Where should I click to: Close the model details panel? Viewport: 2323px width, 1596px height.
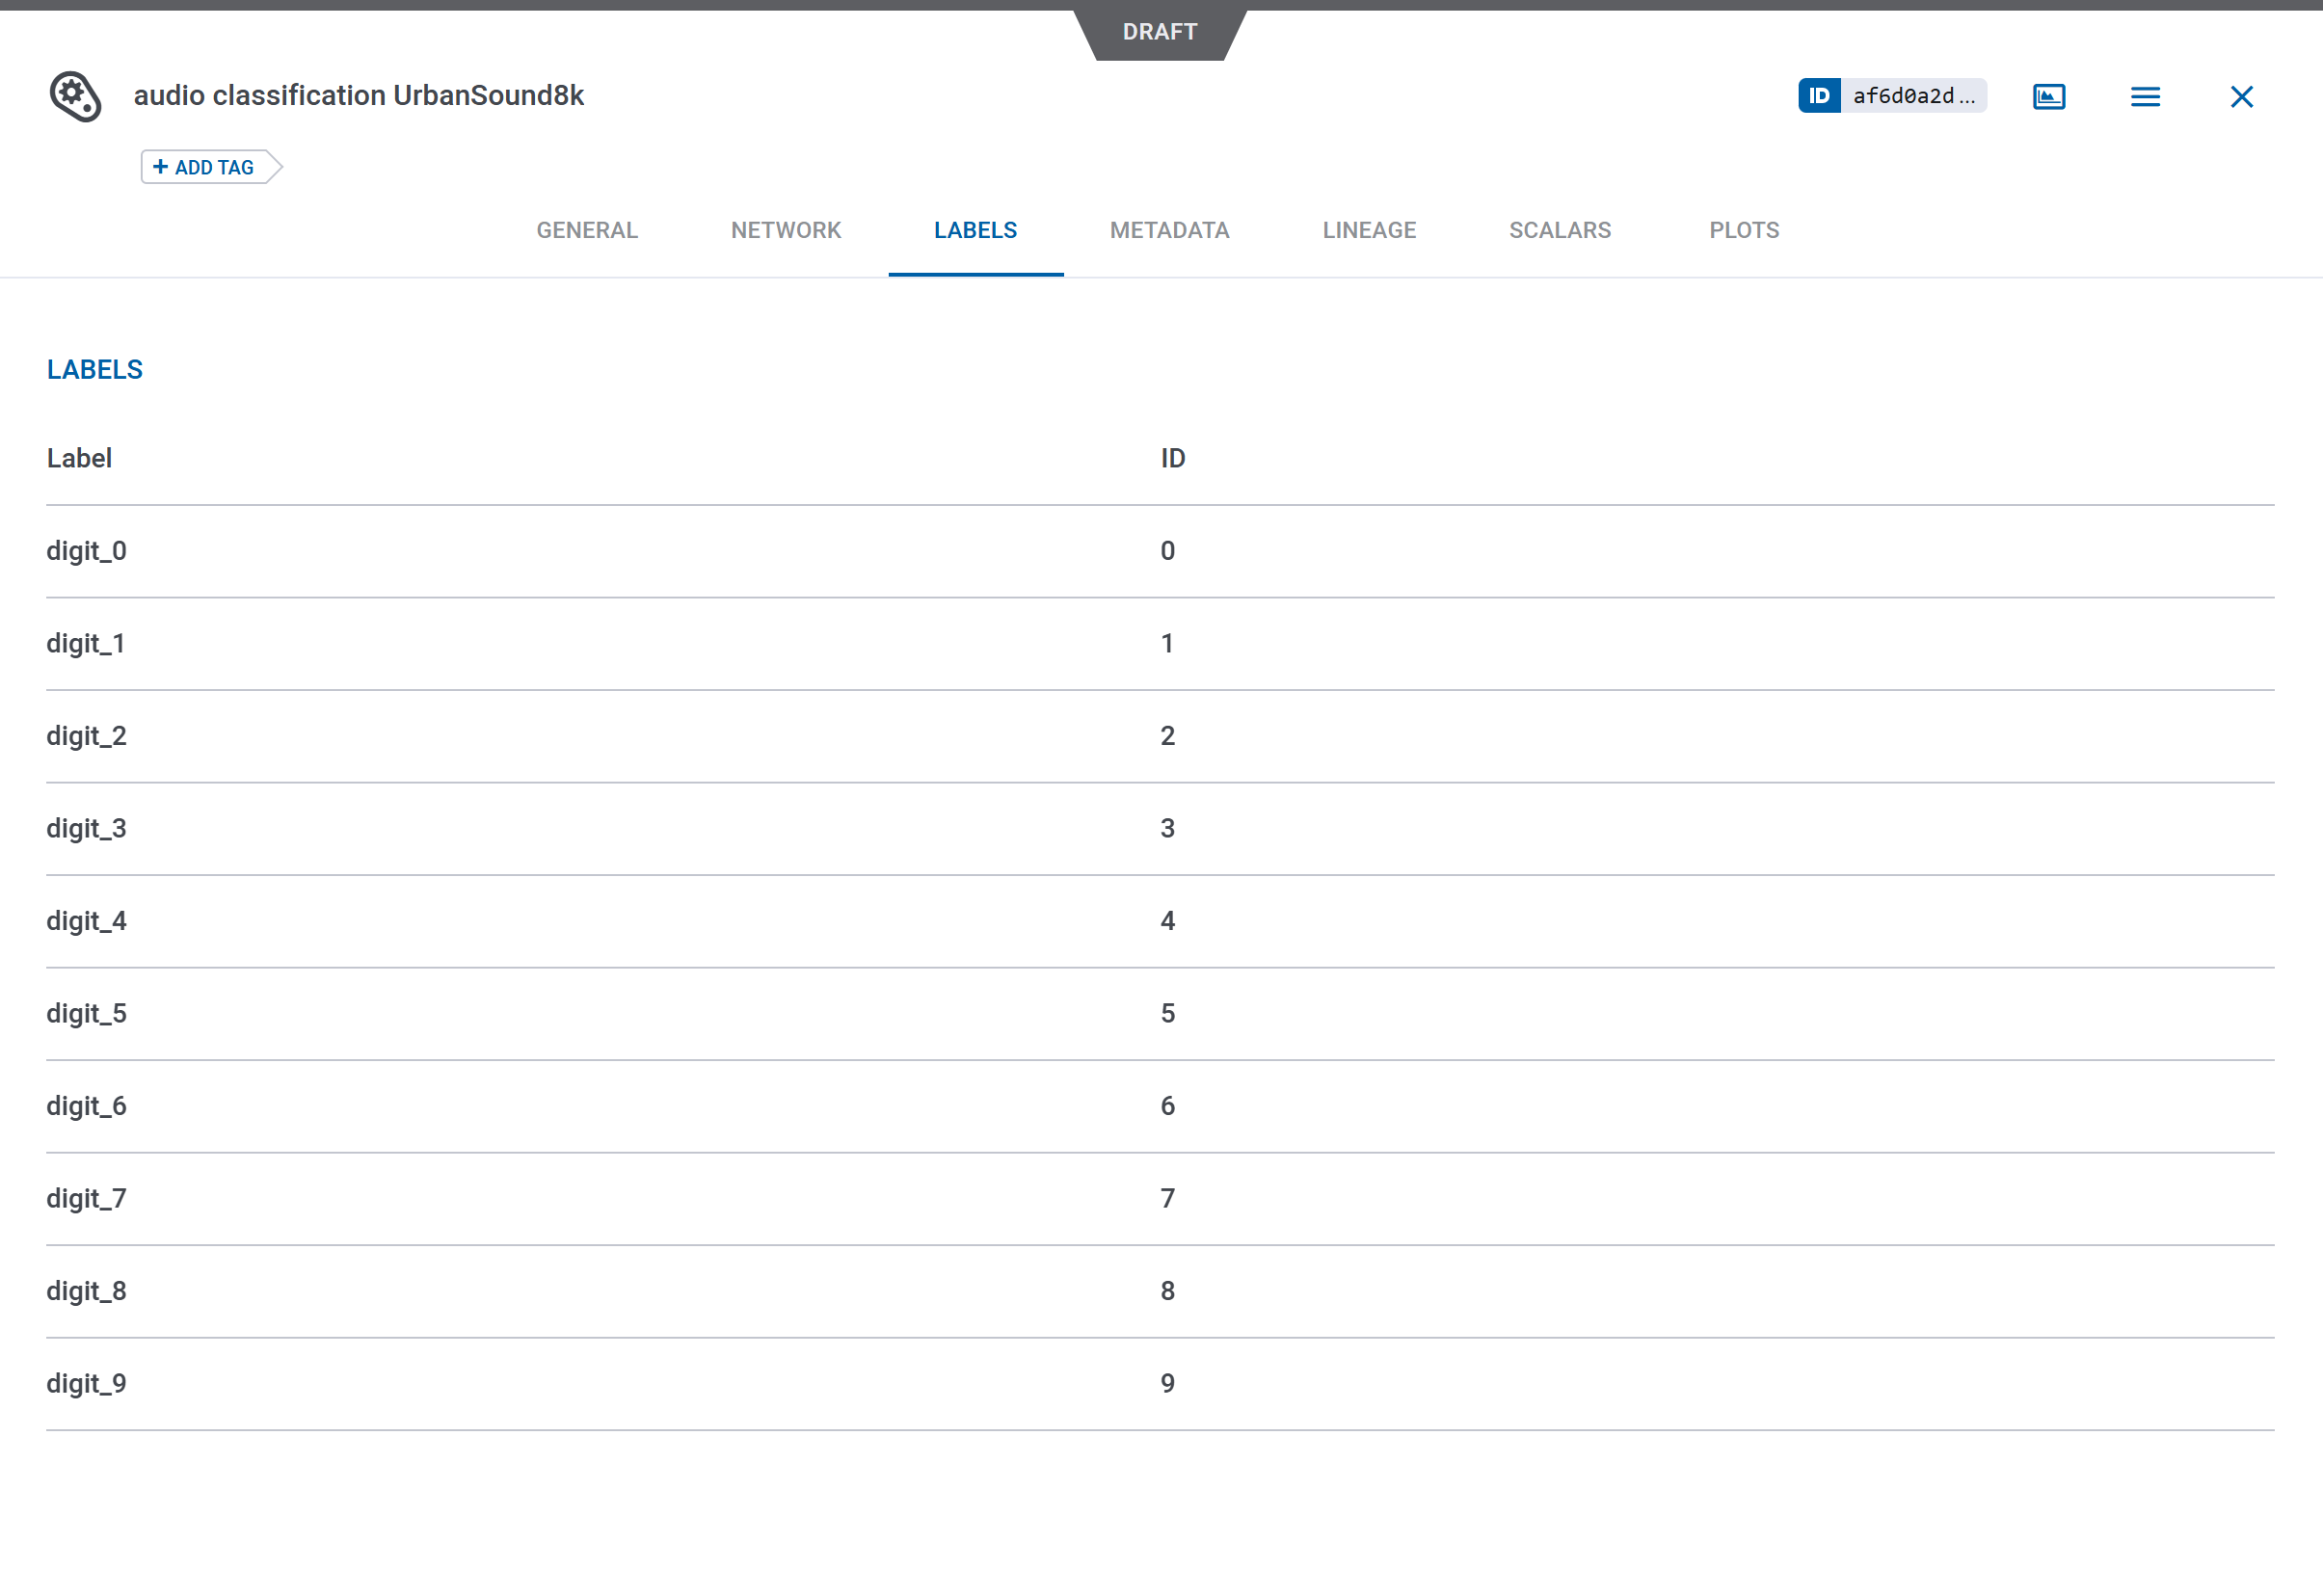[2241, 96]
